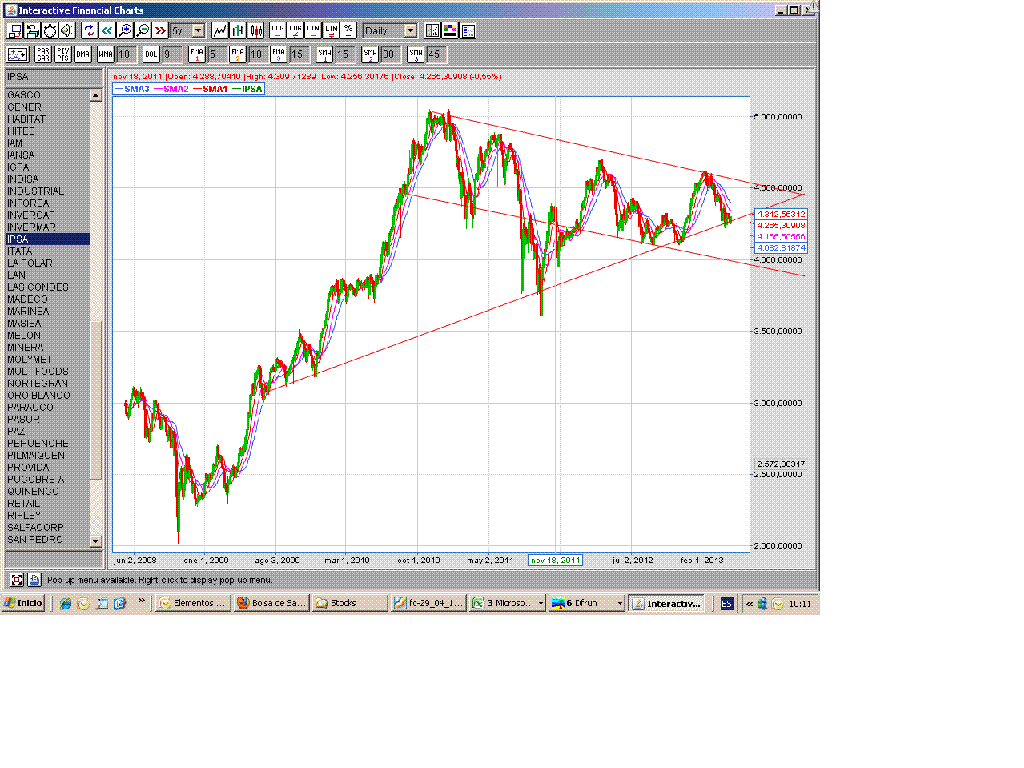This screenshot has height=768, width=1024.
Task: Select ORO BLANCO in the stock list
Action: (x=48, y=395)
